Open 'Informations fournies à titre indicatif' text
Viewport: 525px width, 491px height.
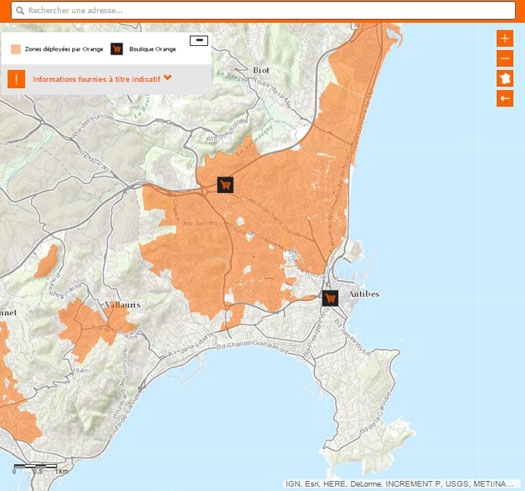[x=96, y=79]
